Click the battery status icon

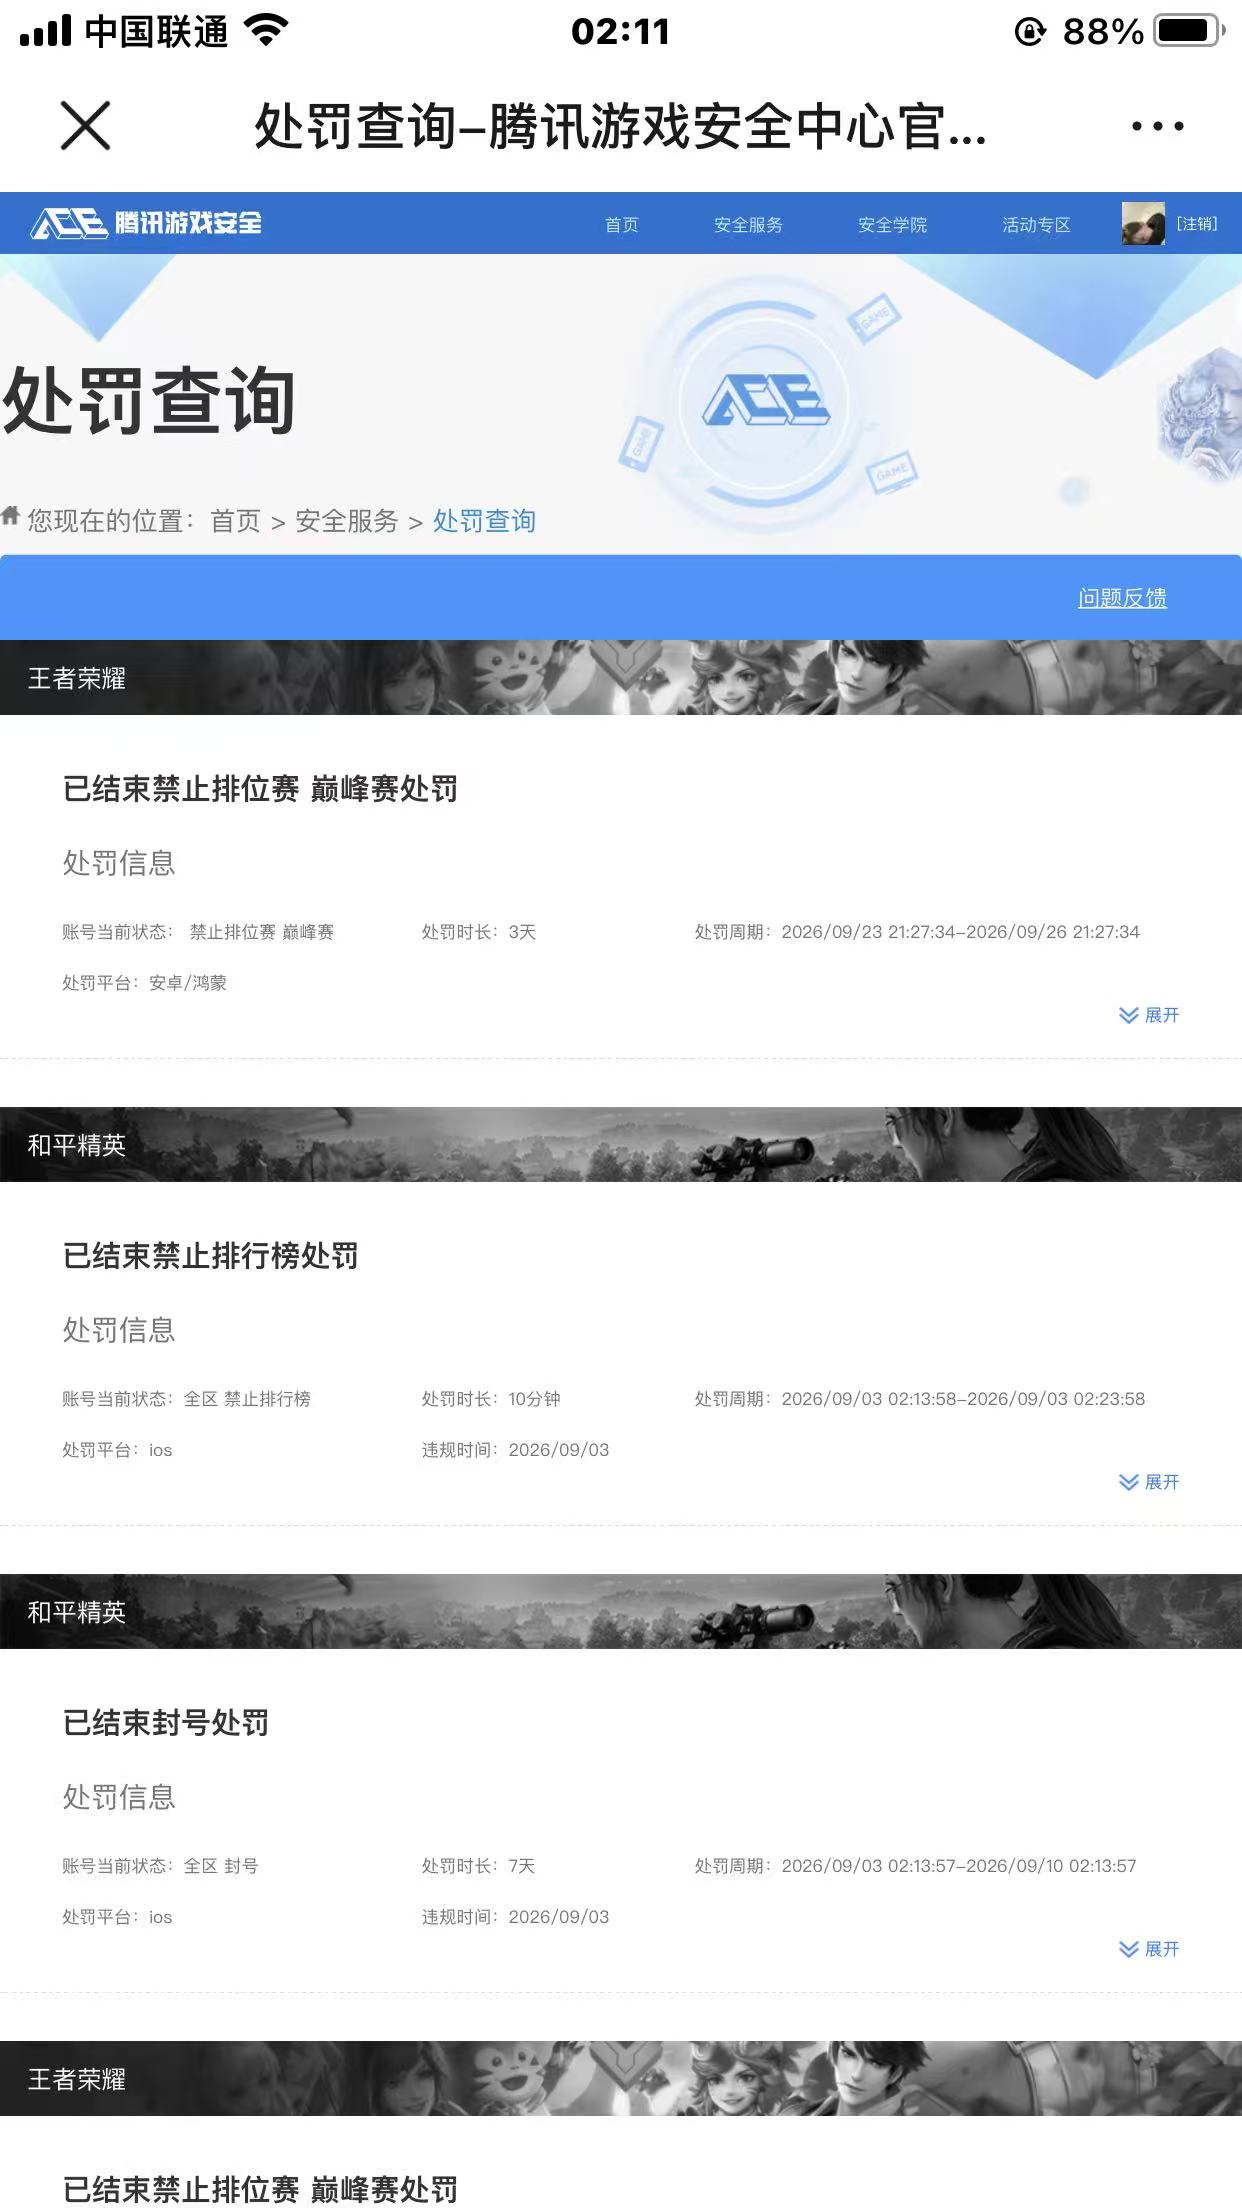point(1190,31)
